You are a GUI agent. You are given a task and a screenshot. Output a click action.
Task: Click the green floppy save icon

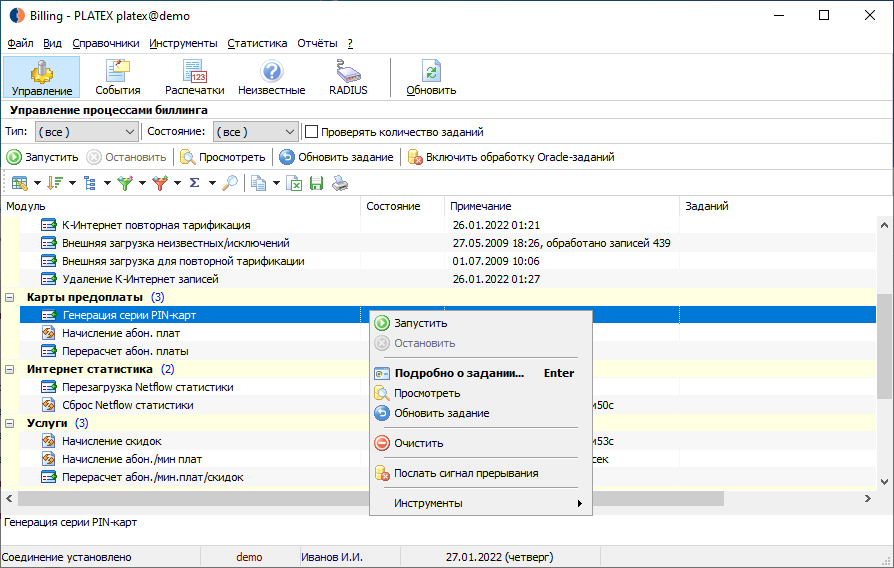pyautogui.click(x=316, y=183)
